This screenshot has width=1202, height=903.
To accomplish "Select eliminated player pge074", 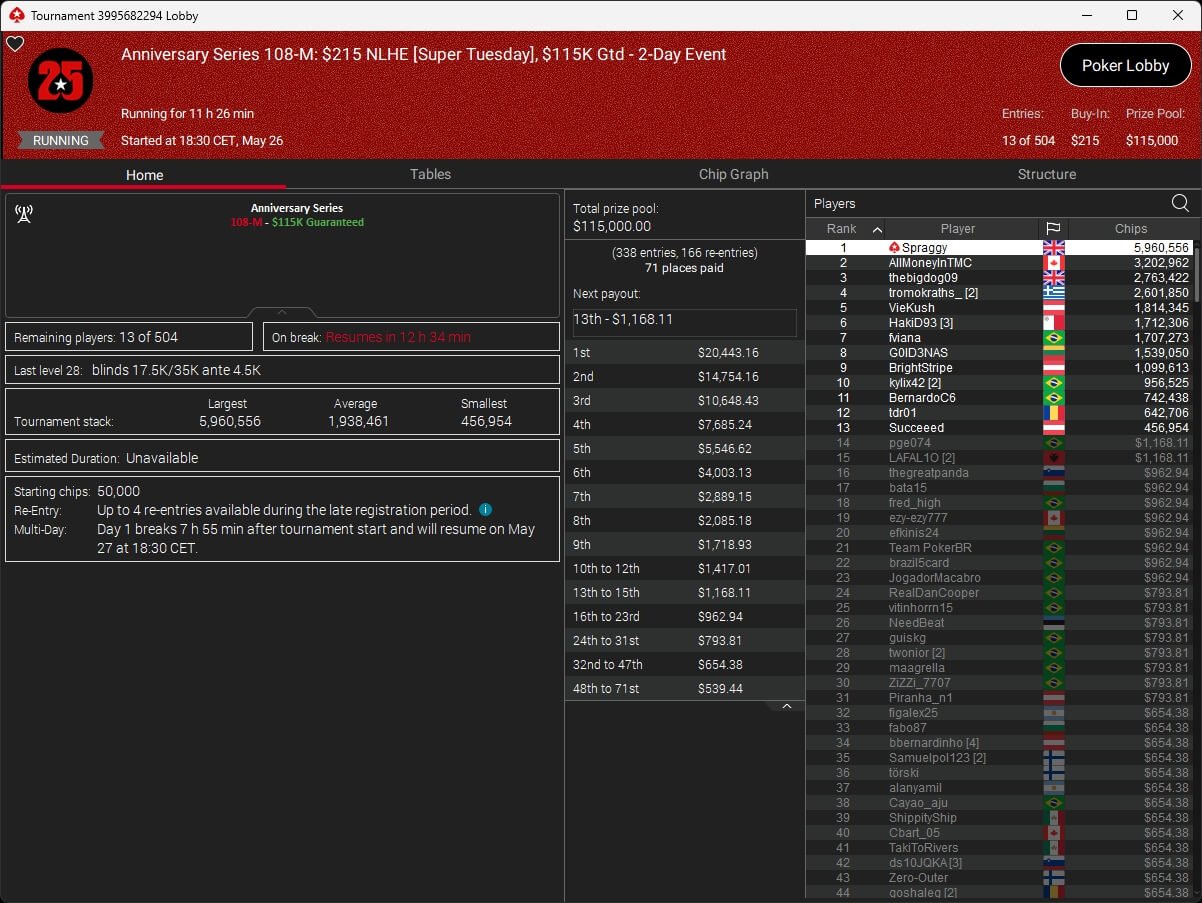I will pos(999,442).
